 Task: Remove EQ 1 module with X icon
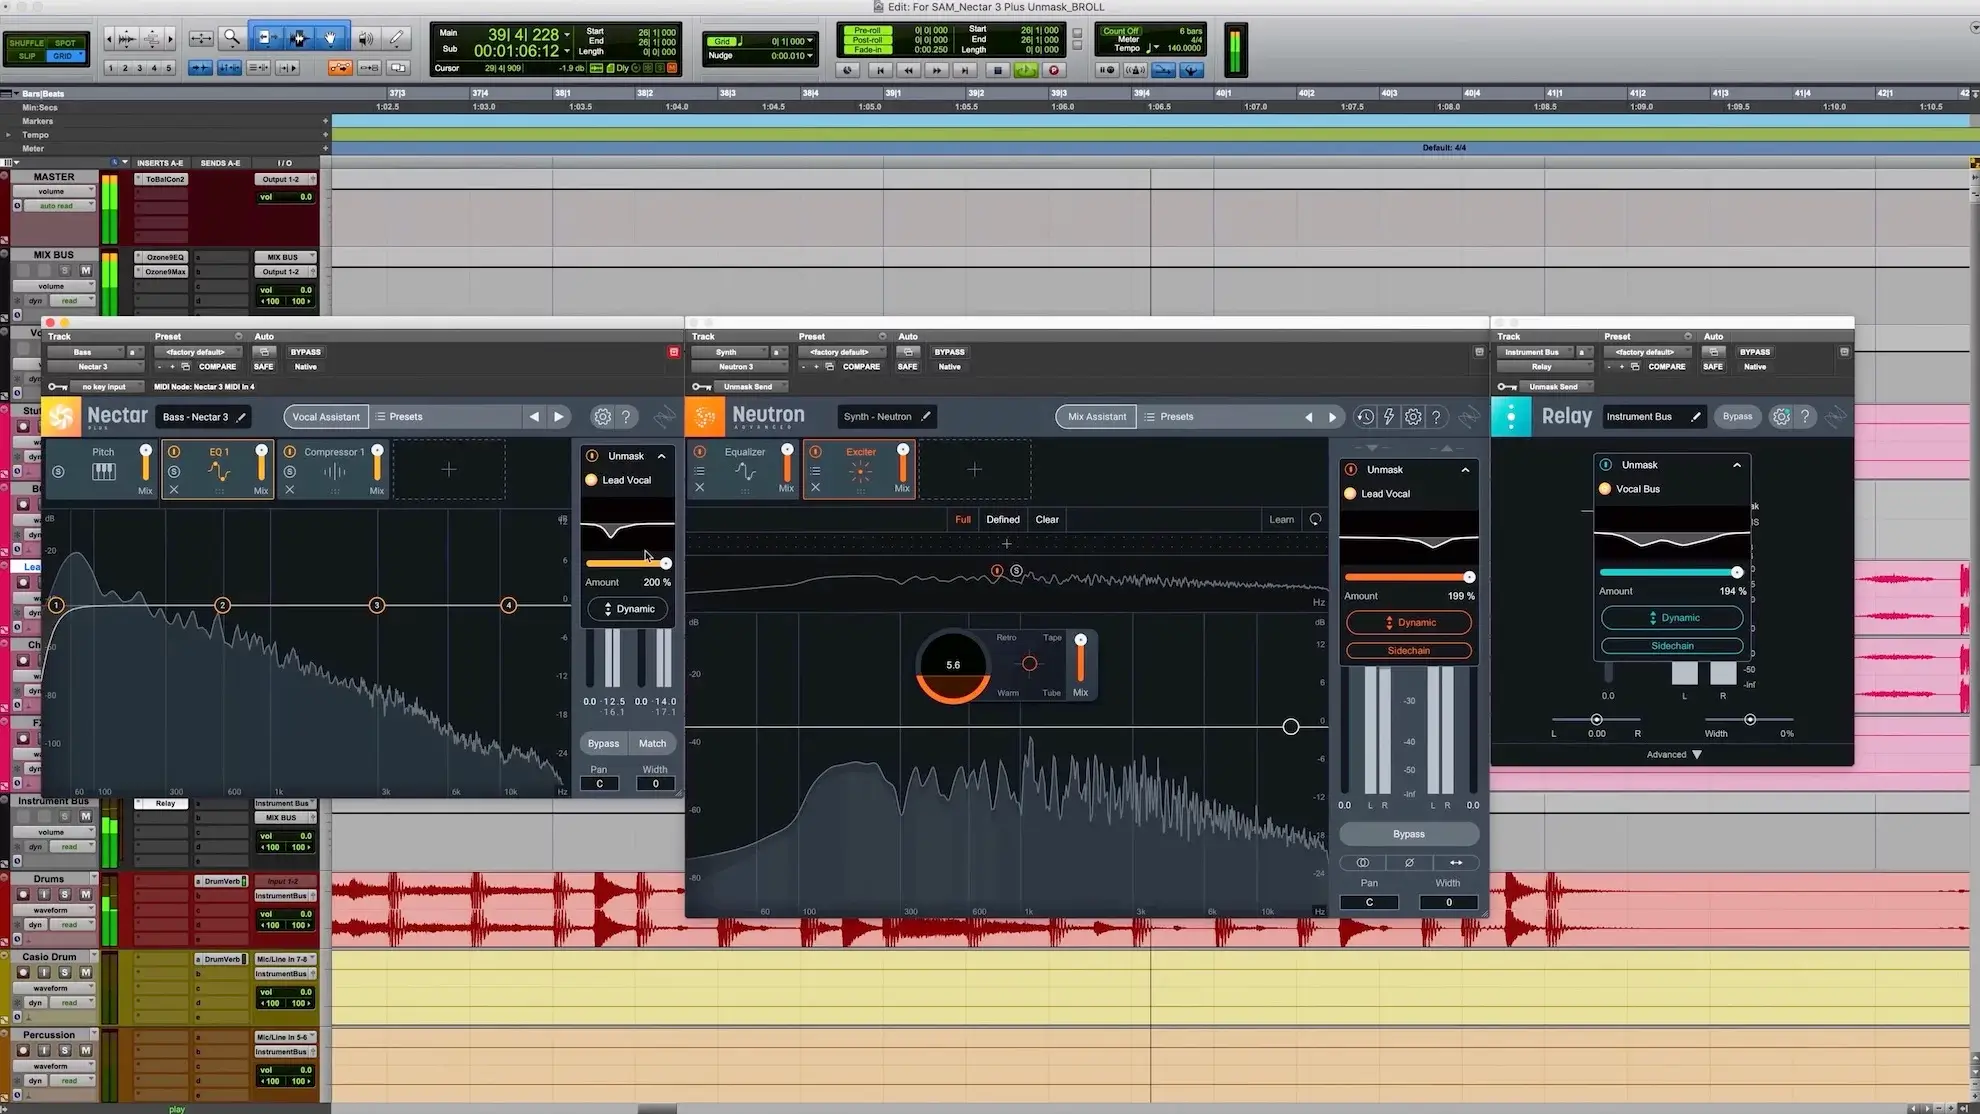point(174,490)
